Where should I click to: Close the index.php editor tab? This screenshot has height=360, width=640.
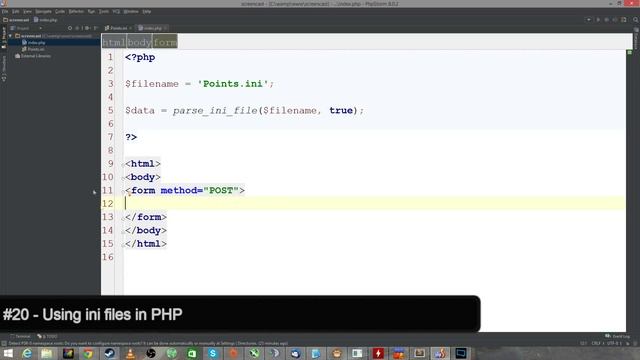pos(165,28)
